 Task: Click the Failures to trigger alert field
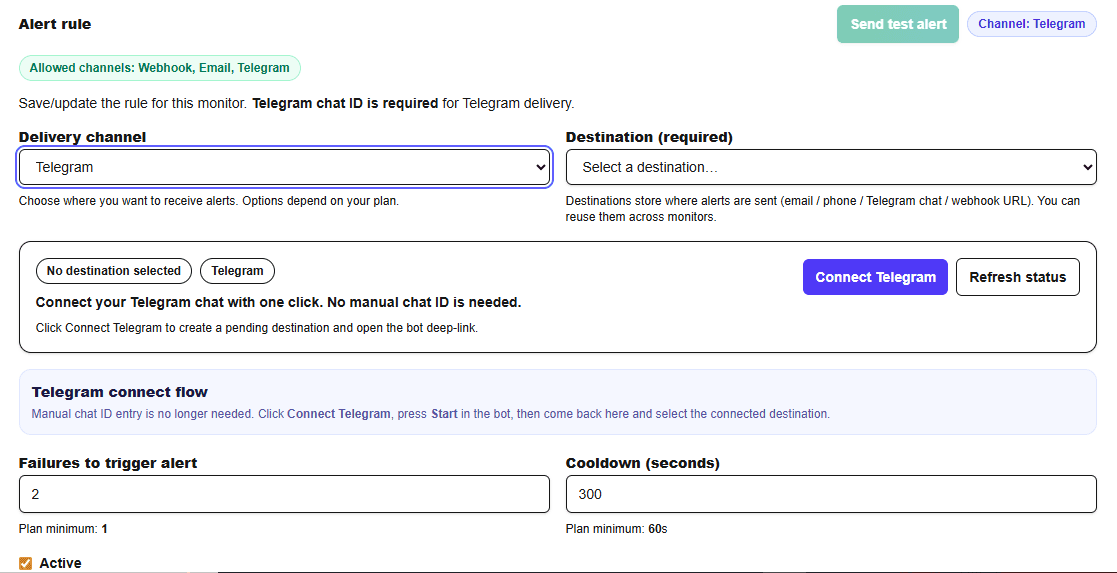(284, 494)
